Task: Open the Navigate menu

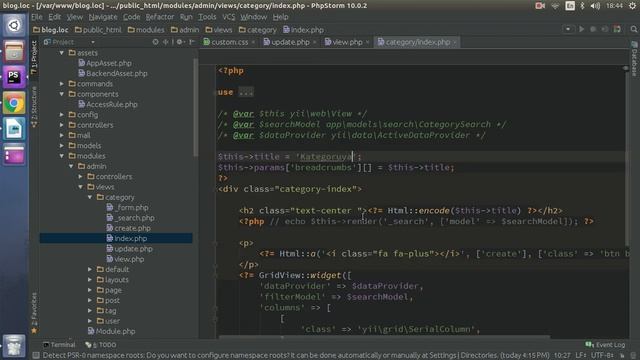Action: (x=103, y=17)
